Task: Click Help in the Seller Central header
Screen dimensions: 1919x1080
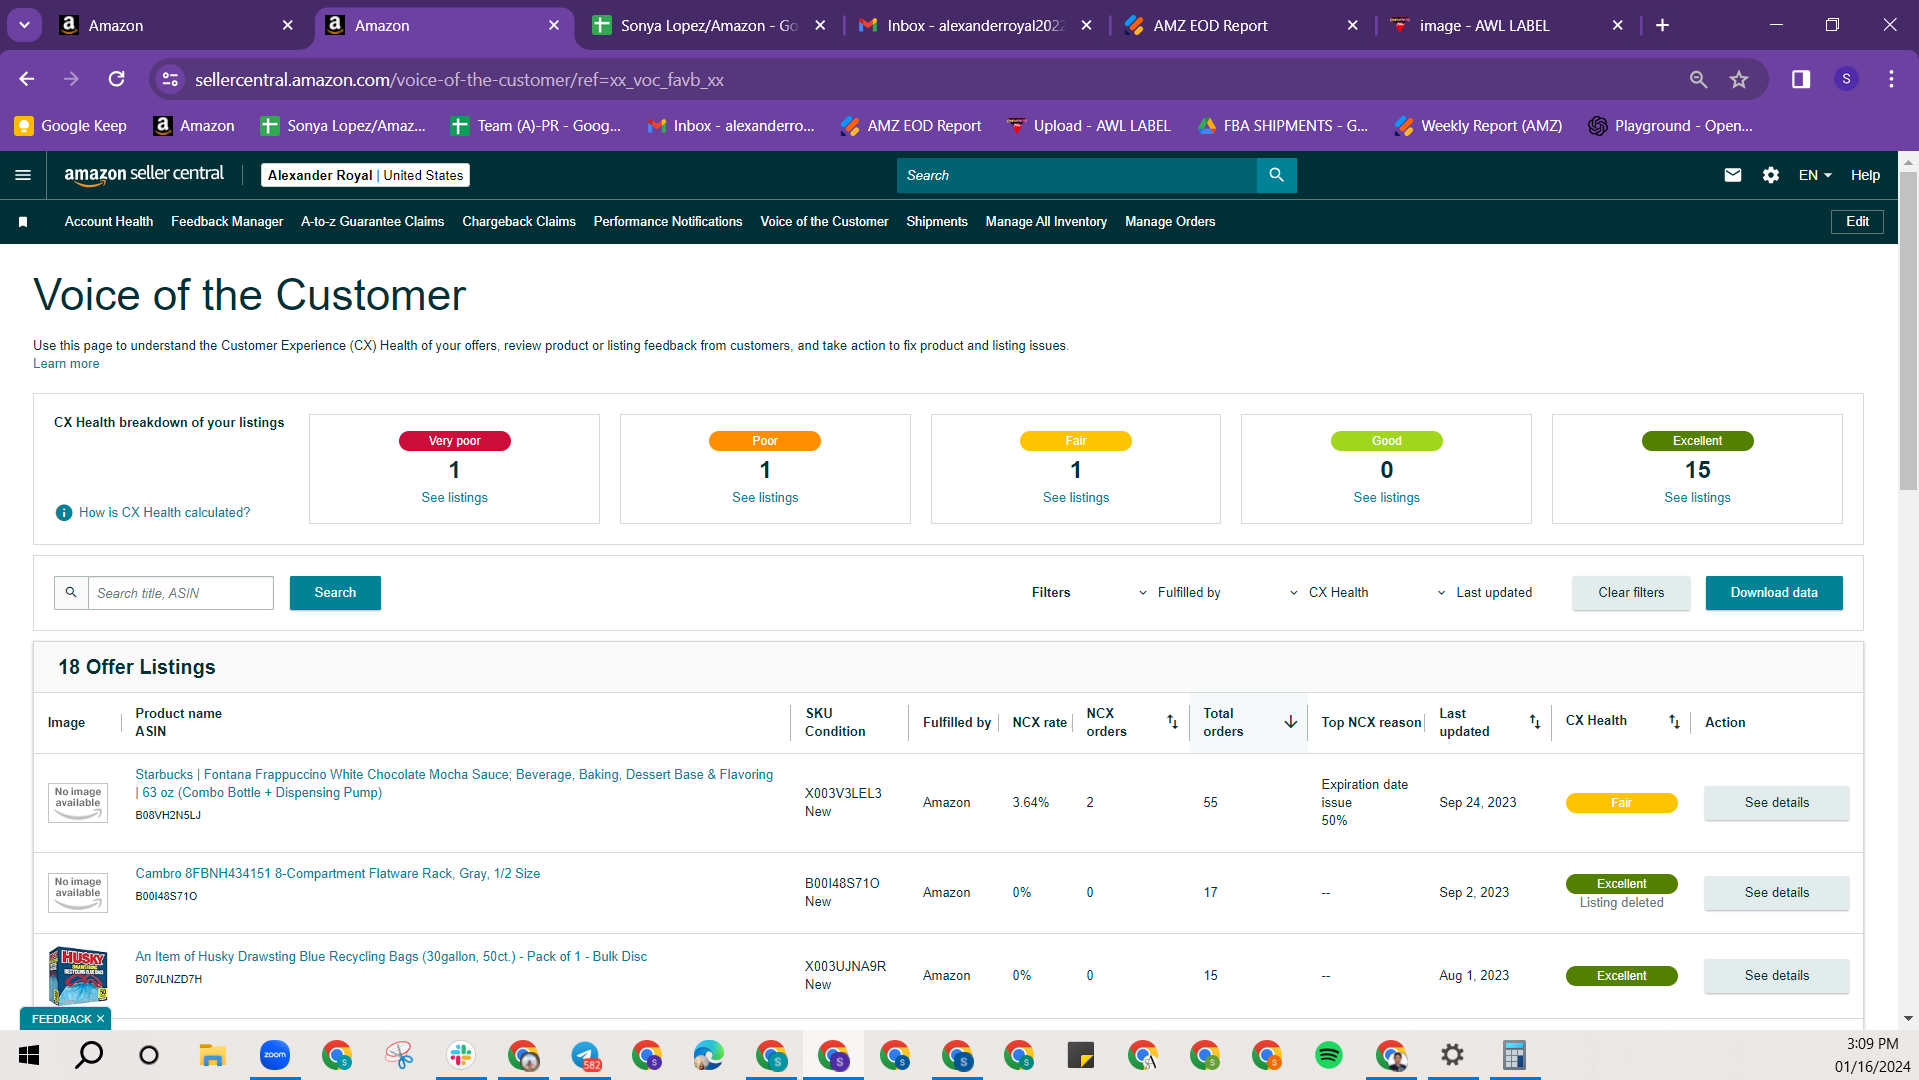Action: (1865, 175)
